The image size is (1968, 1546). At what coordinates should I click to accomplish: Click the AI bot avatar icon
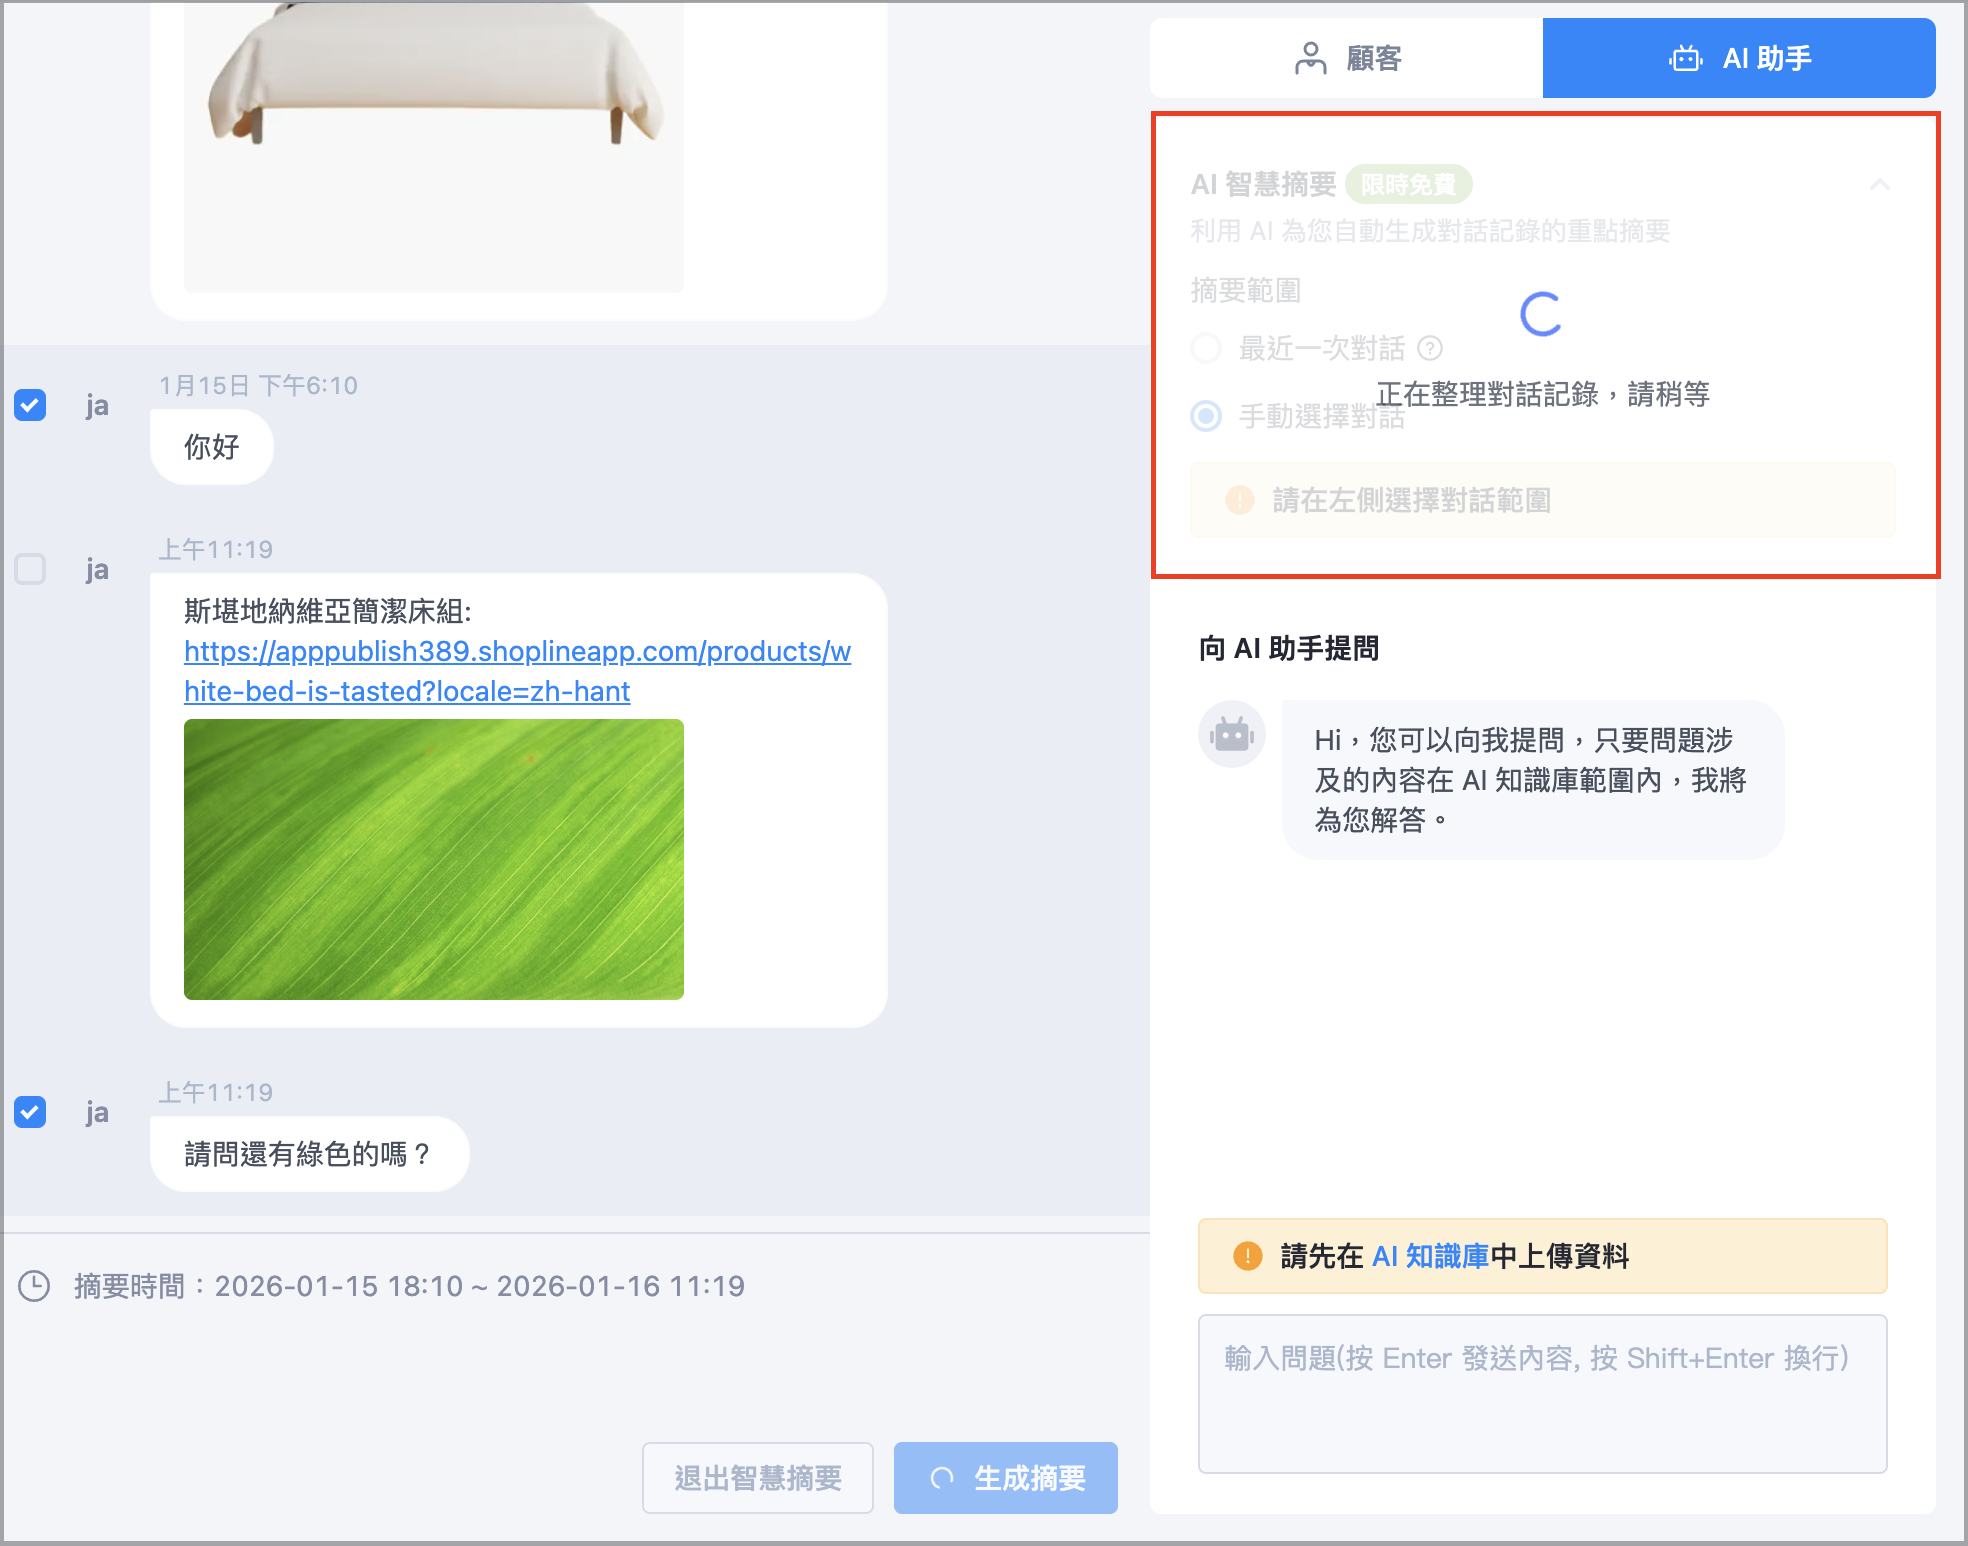pos(1232,734)
